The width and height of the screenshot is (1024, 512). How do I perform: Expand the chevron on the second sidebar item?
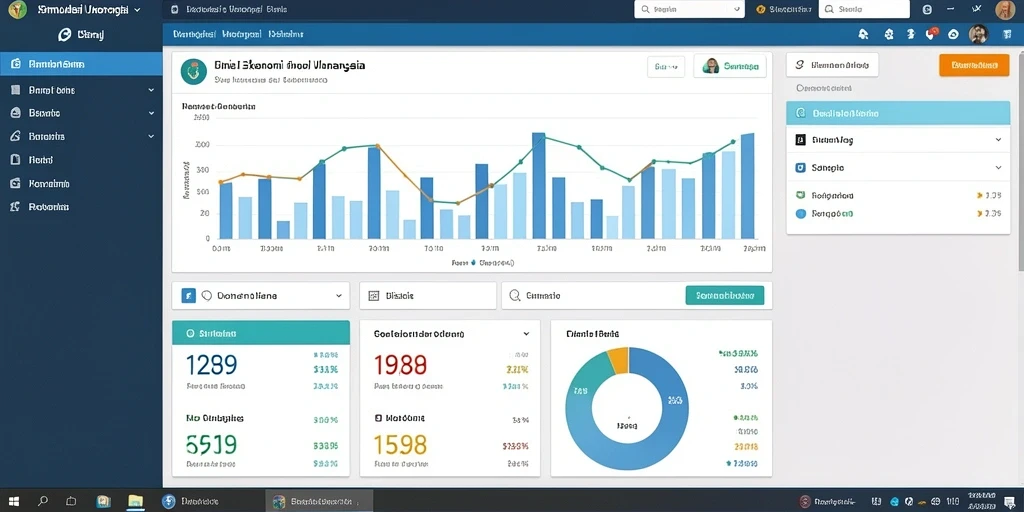pyautogui.click(x=151, y=90)
